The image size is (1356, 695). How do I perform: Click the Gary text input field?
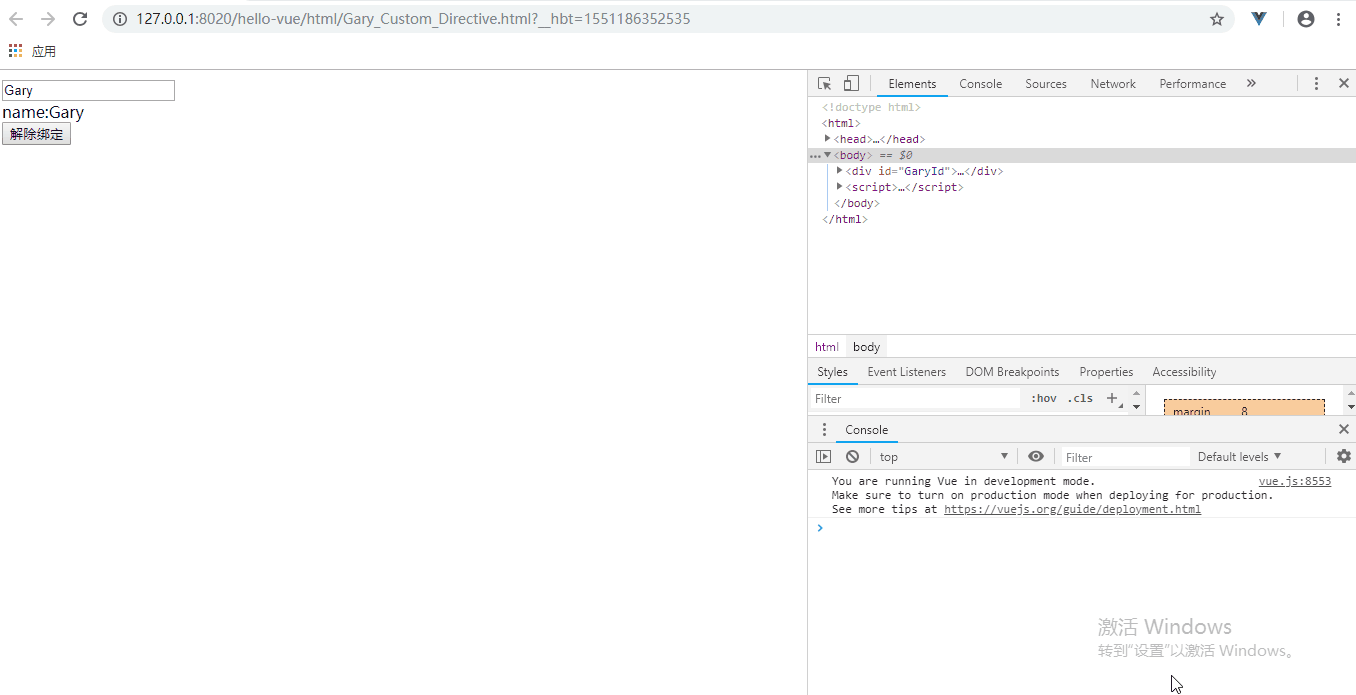point(88,90)
